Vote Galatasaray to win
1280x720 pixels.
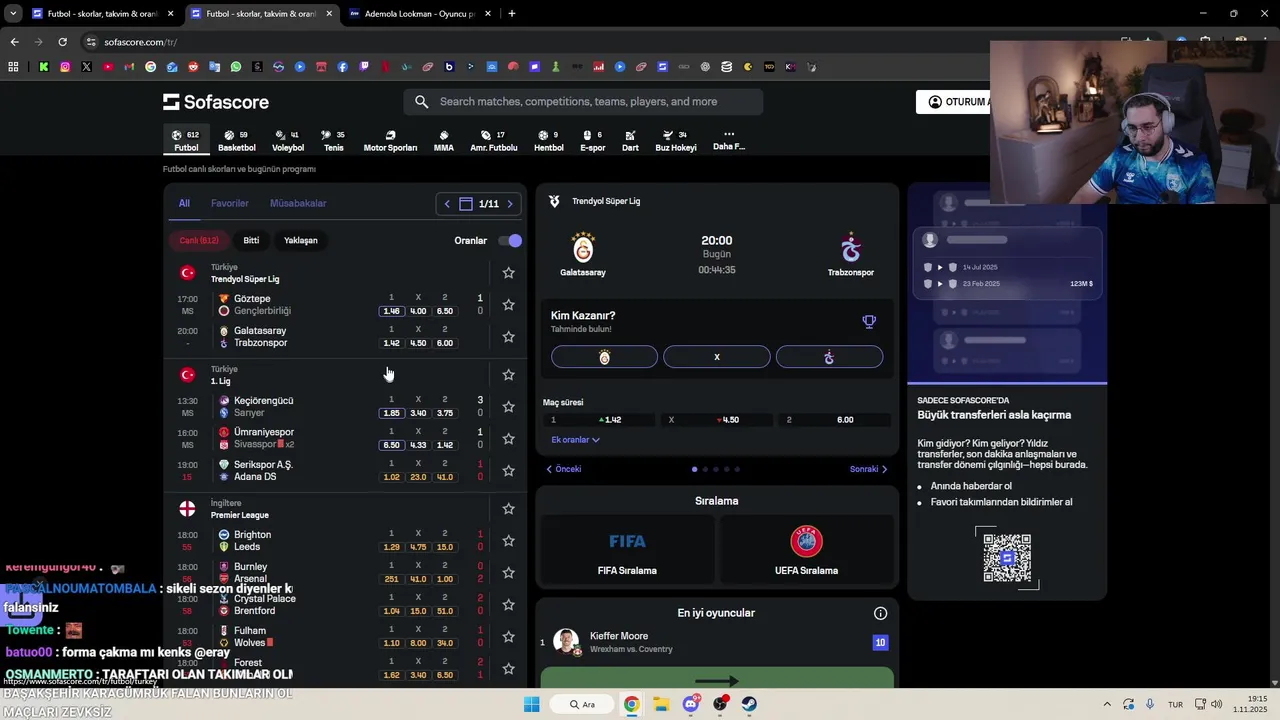pyautogui.click(x=604, y=357)
